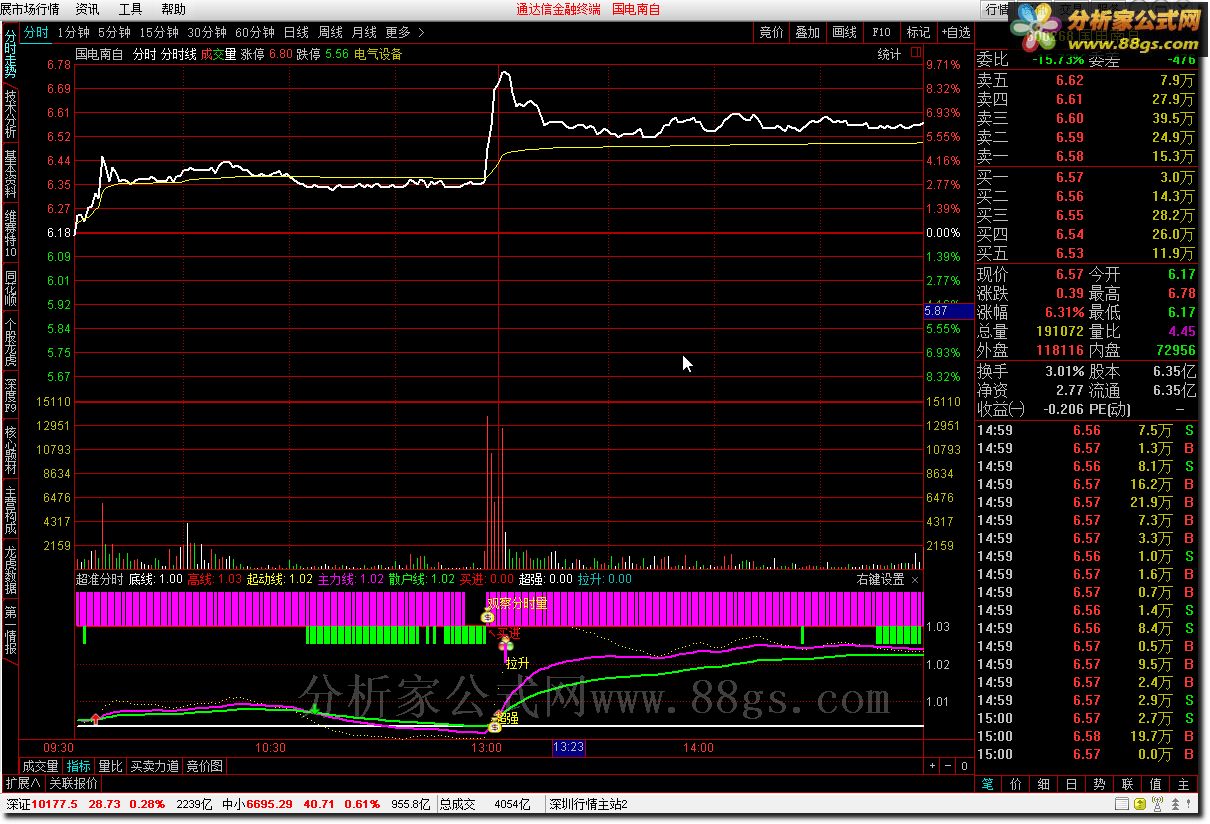1210x824 pixels.
Task: Switch to the 15分钟 period tab
Action: 159,32
